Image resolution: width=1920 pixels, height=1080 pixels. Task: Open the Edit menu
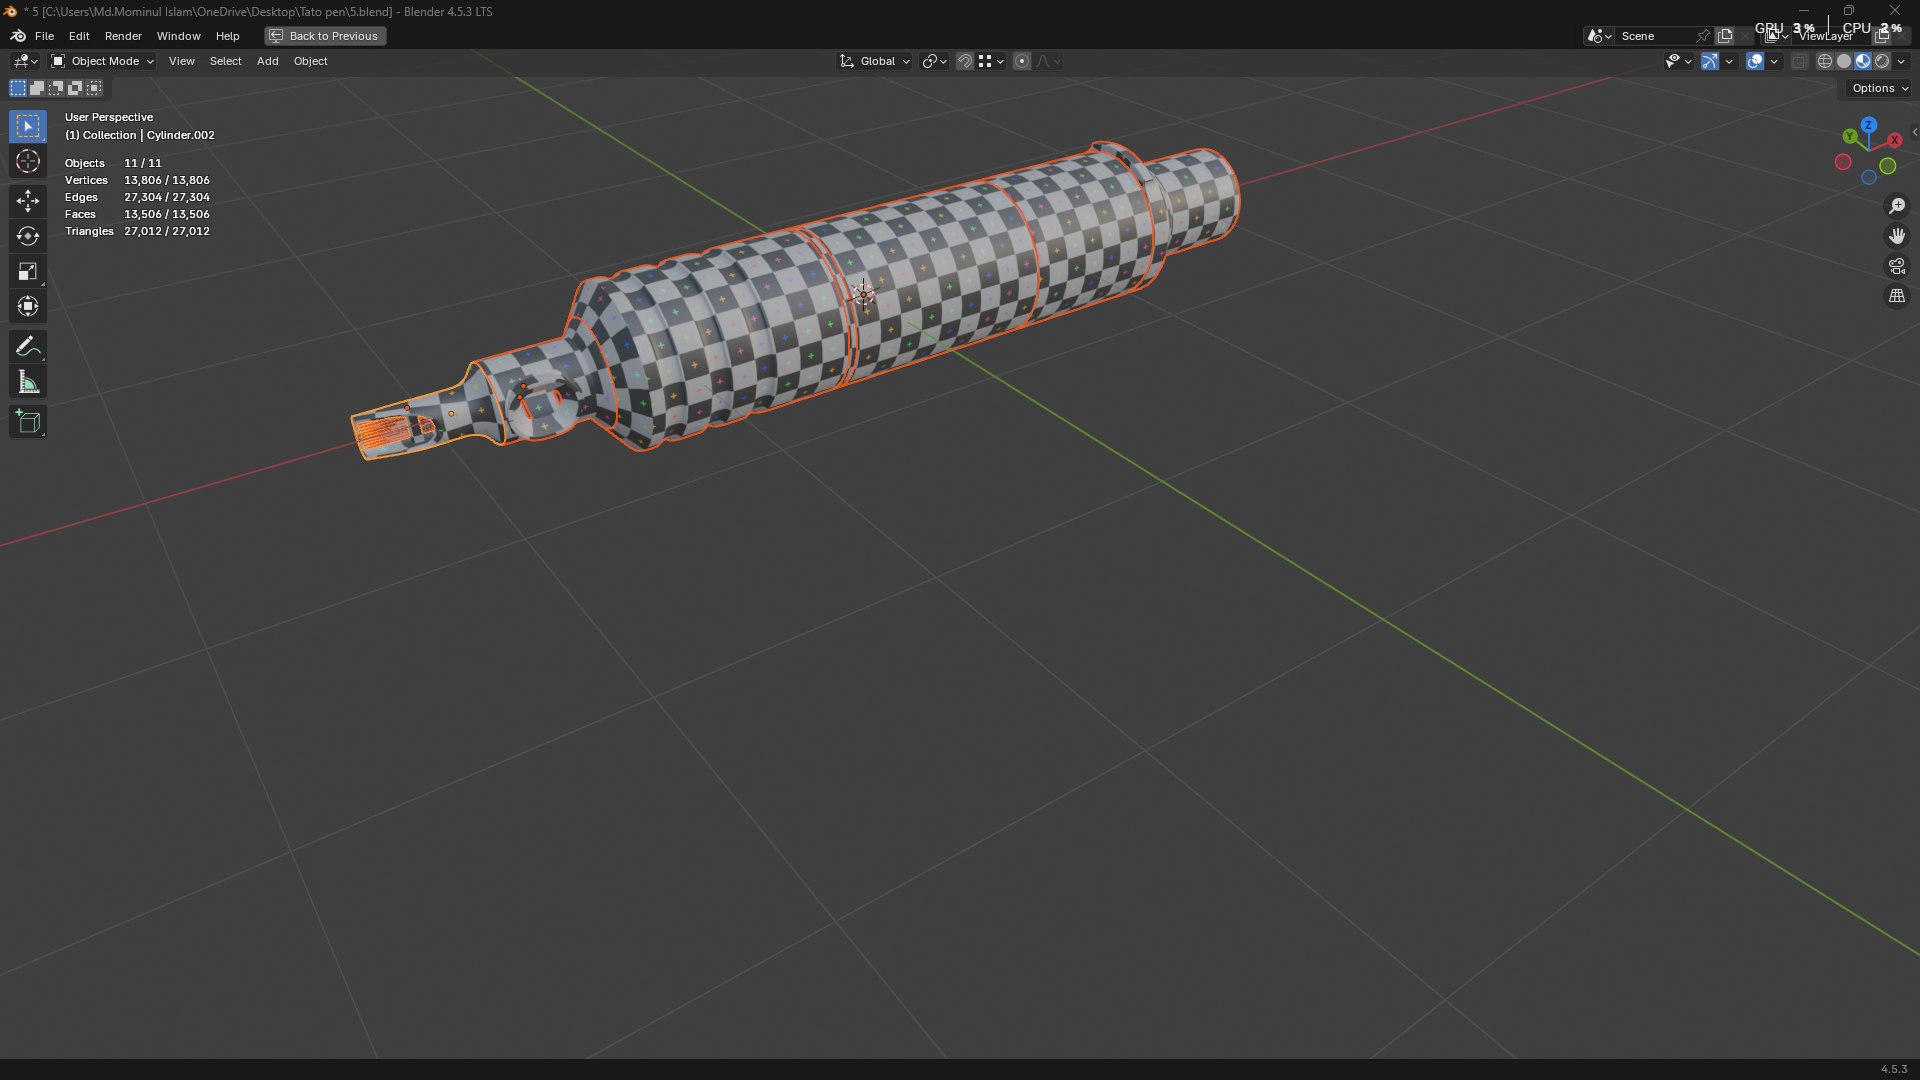(79, 36)
